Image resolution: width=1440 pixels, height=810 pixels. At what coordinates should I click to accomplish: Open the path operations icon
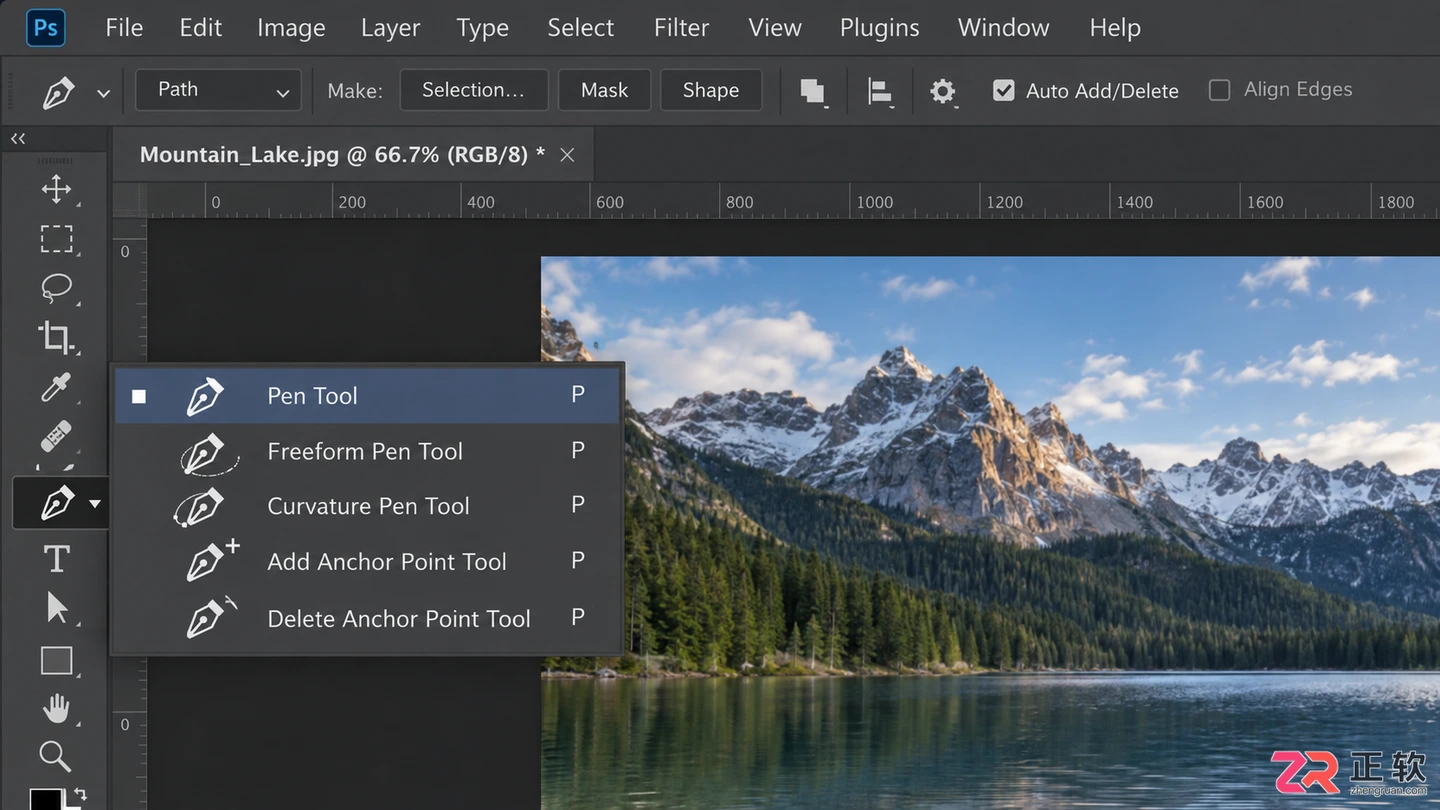pos(813,91)
